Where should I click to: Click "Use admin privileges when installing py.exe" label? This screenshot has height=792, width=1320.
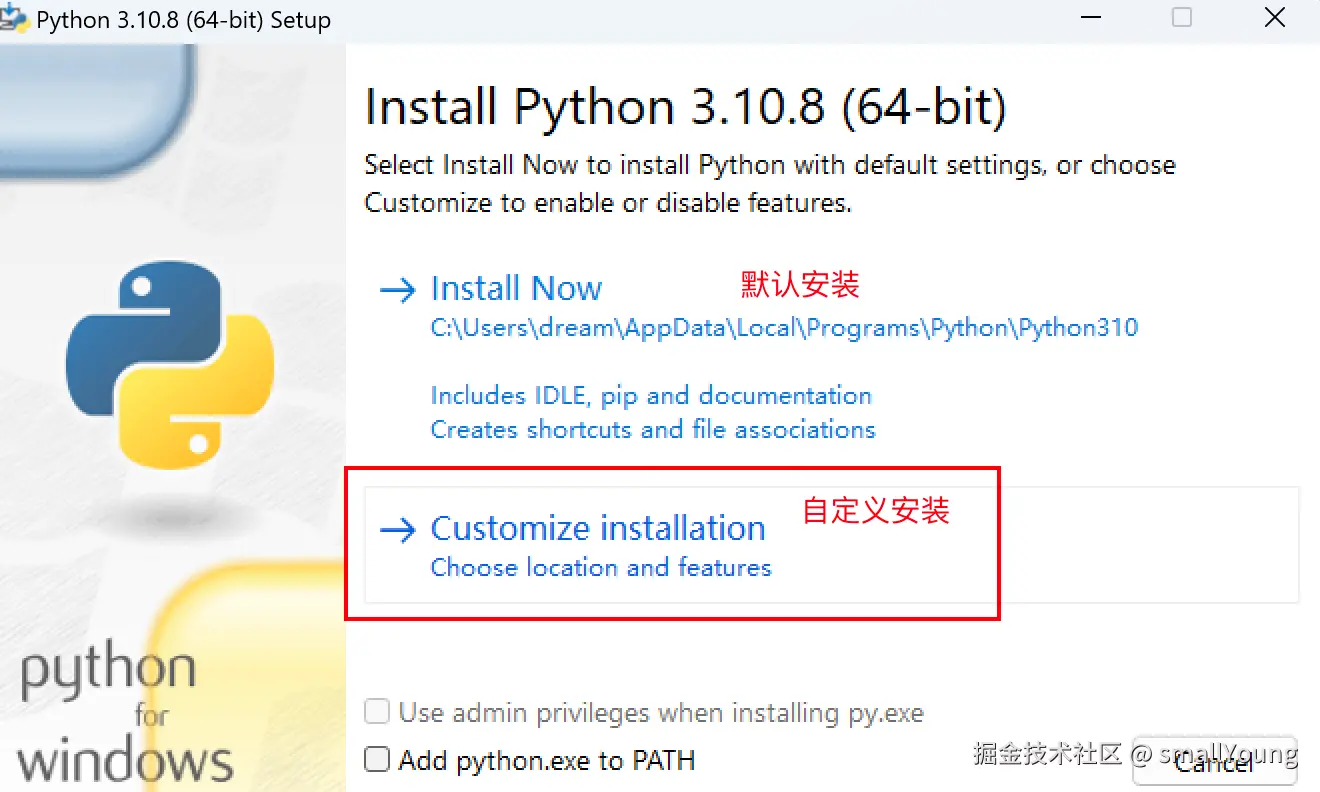(x=660, y=713)
